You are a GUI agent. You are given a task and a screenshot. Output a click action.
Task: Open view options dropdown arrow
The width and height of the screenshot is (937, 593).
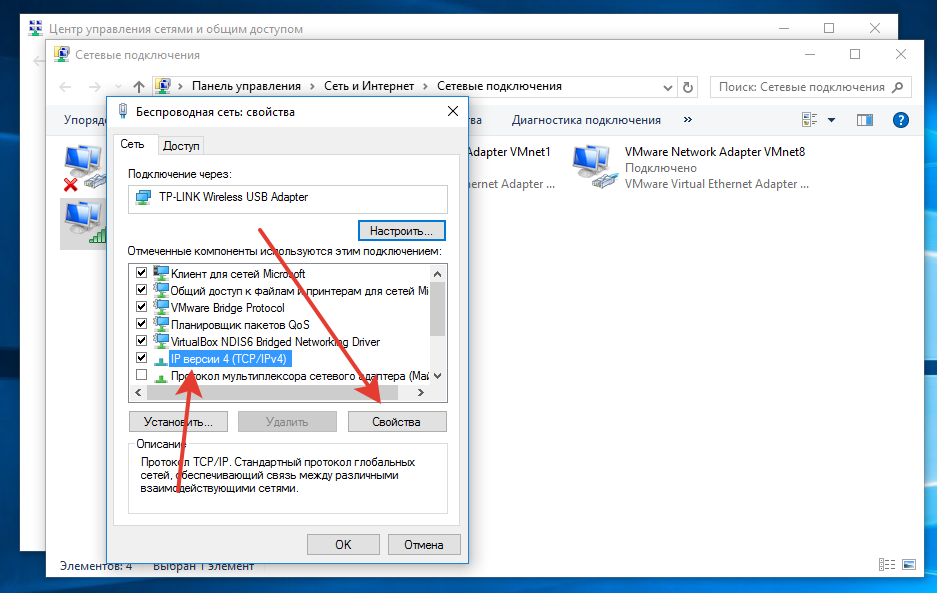(x=831, y=120)
